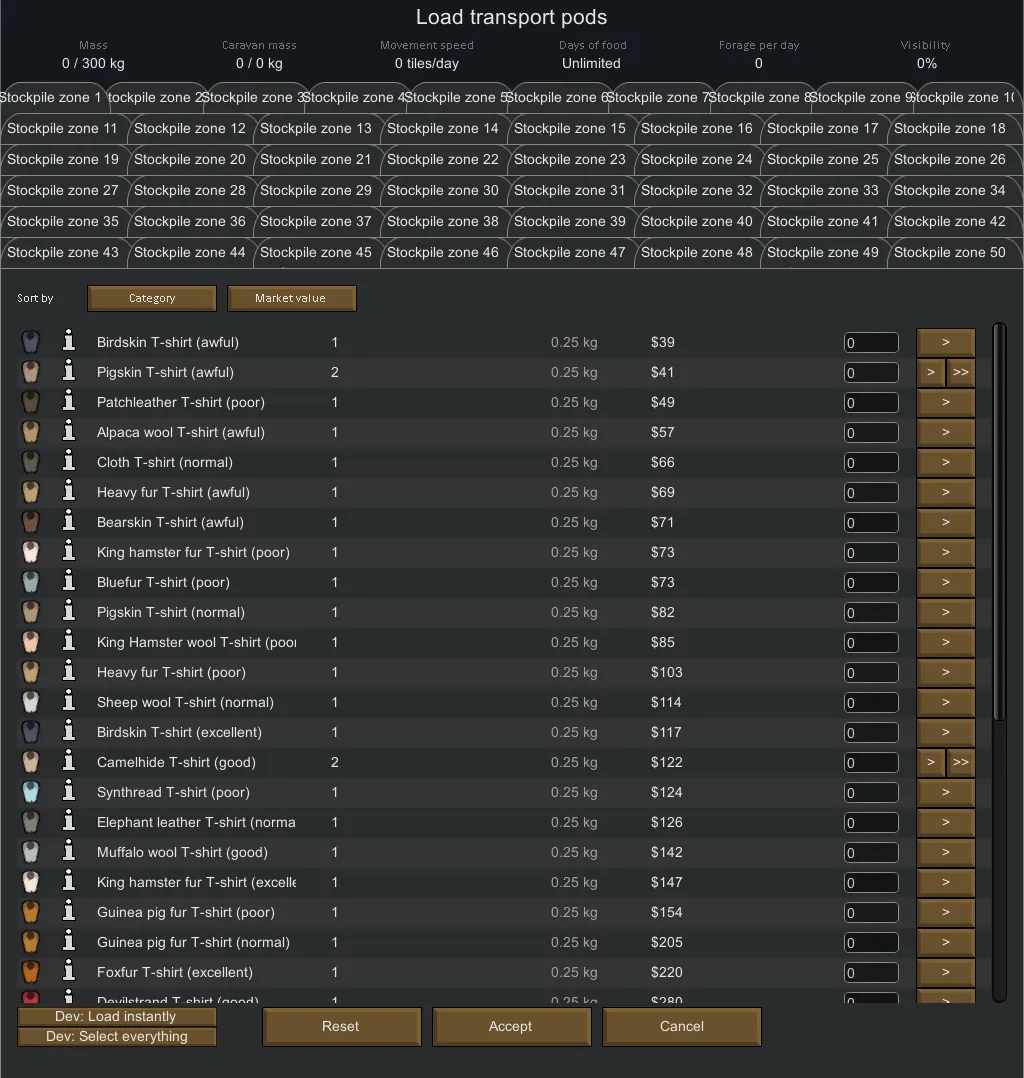Viewport: 1024px width, 1078px height.
Task: Show info for Synthread T-shirt (poor)
Action: point(69,792)
